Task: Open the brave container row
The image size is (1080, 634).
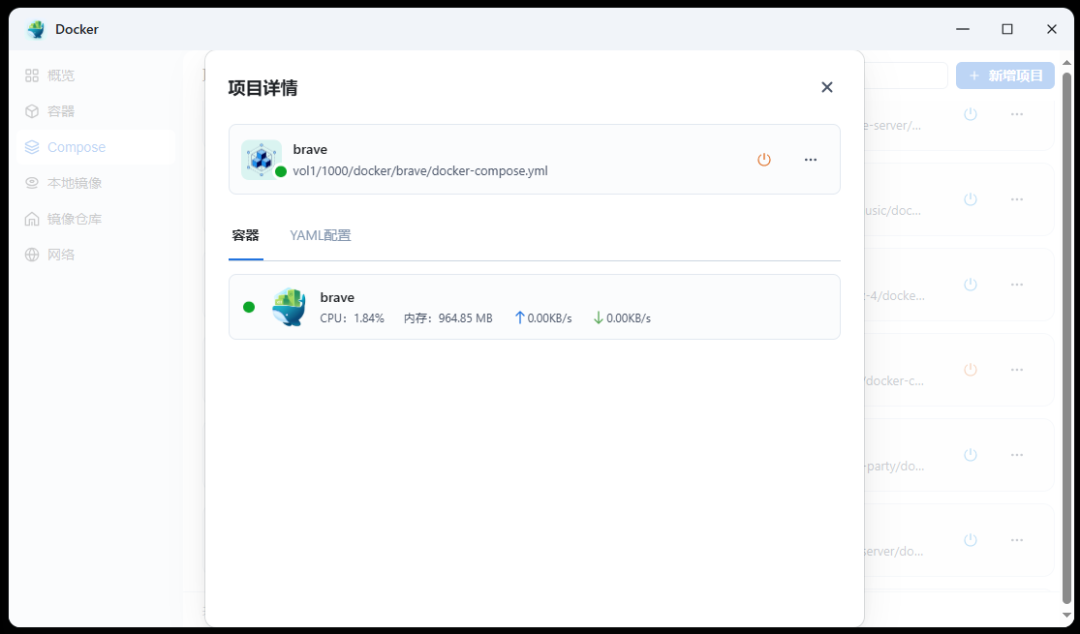Action: pyautogui.click(x=534, y=307)
